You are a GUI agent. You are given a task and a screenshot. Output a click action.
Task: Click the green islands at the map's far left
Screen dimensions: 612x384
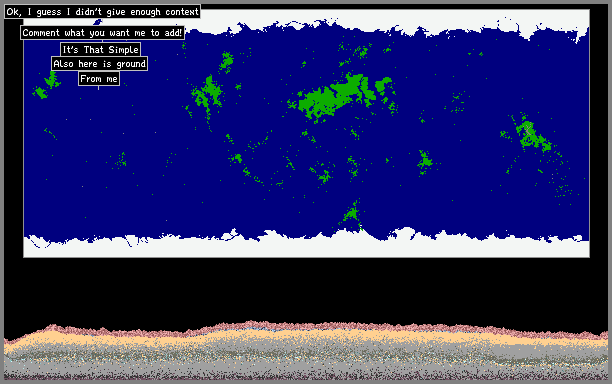pyautogui.click(x=46, y=86)
